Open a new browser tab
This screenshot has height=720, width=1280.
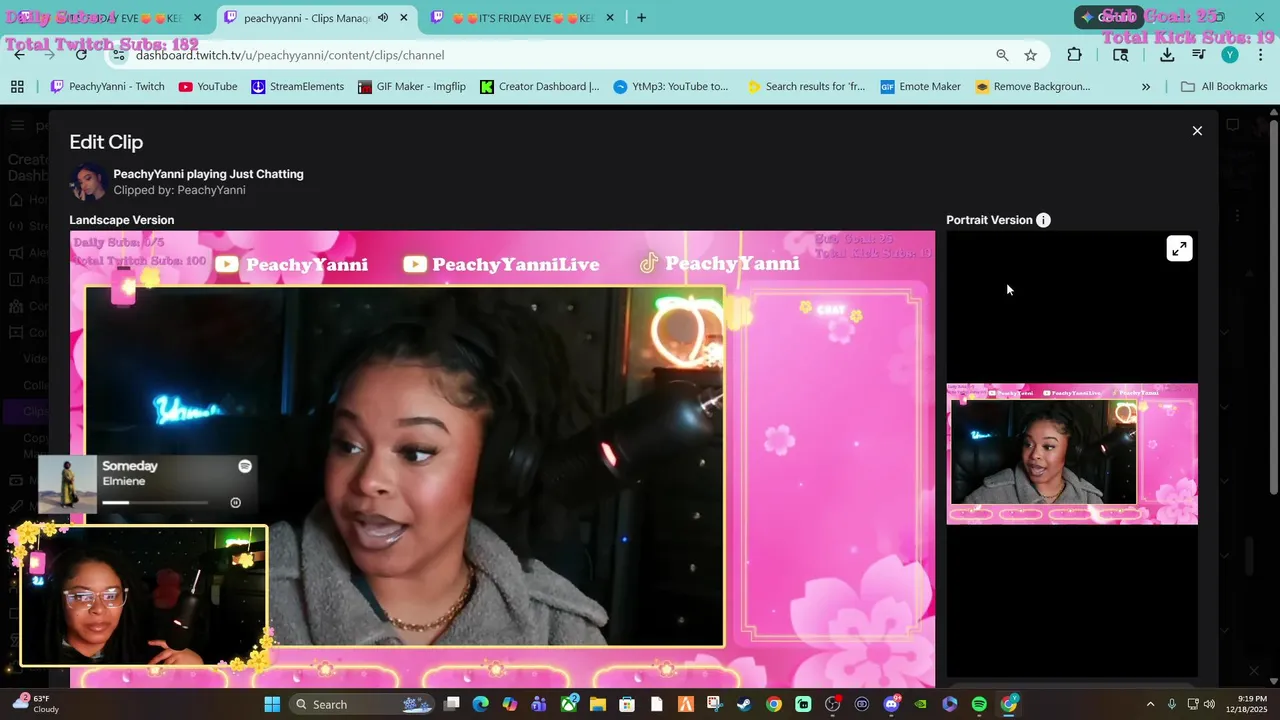point(641,18)
